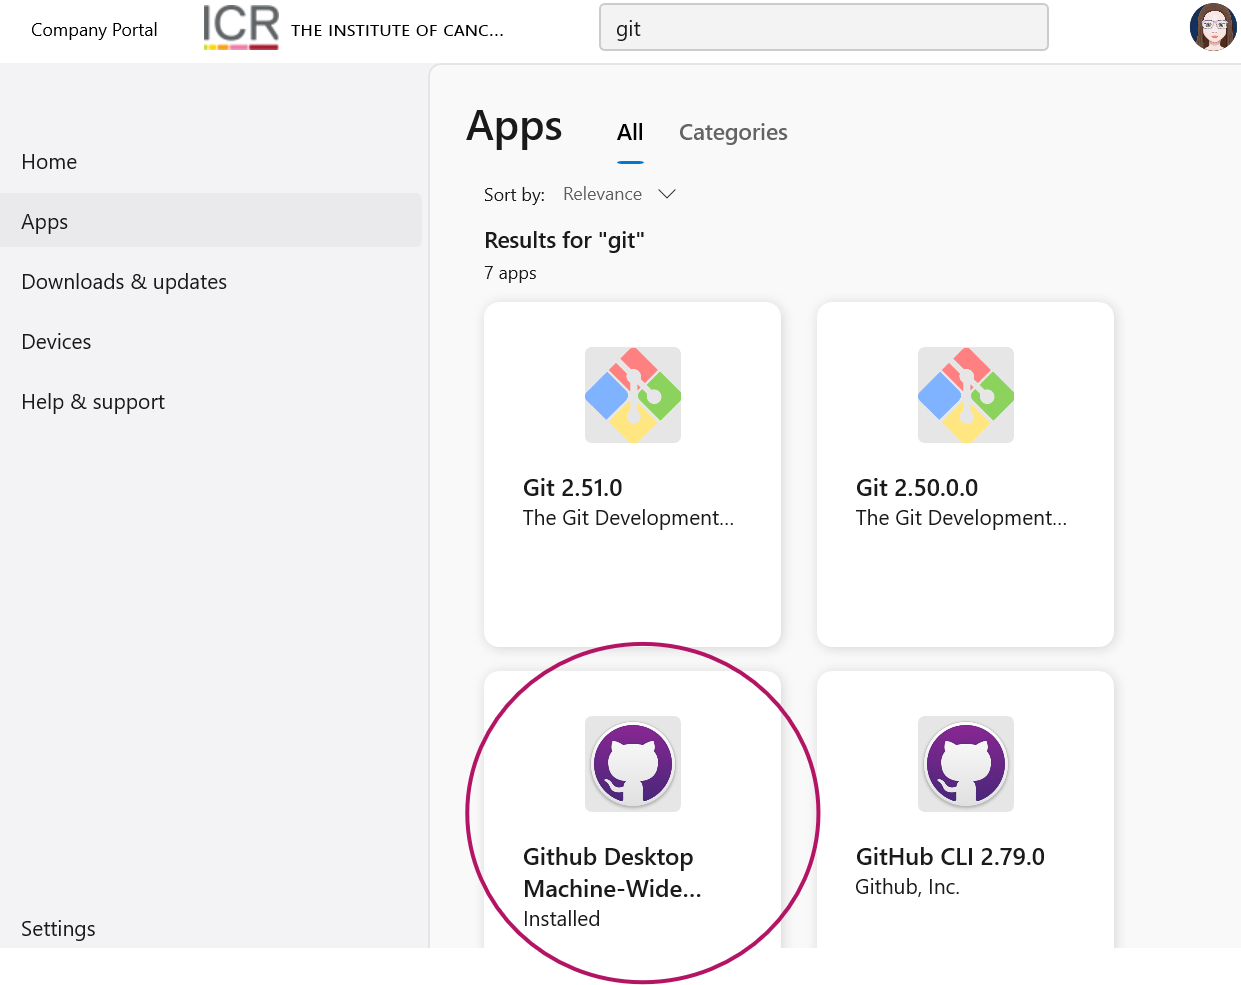Click the Git 2.51.0 title
Viewport: 1241px width, 985px height.
click(572, 488)
